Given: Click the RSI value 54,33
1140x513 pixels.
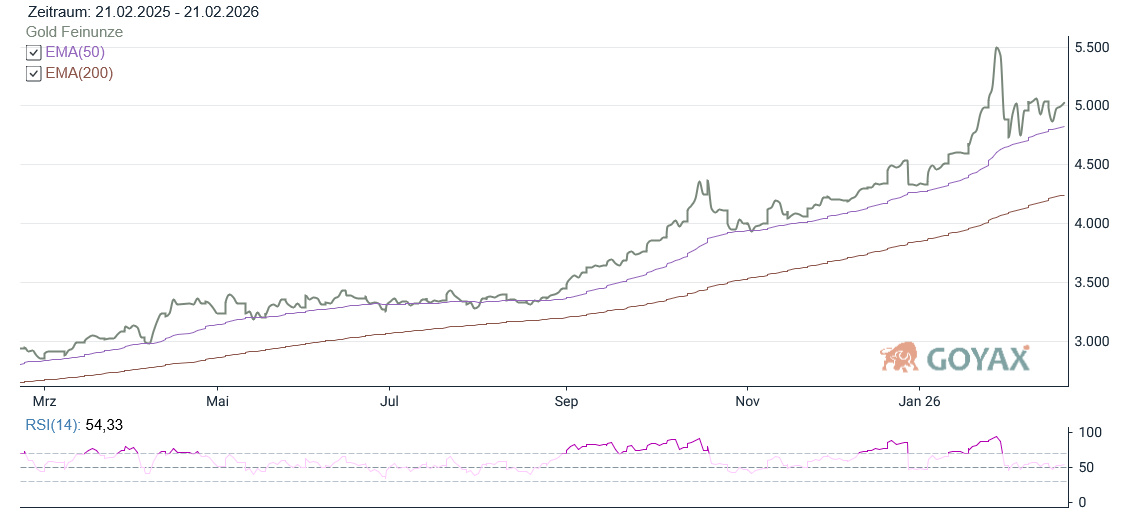Looking at the screenshot, I should click(104, 425).
